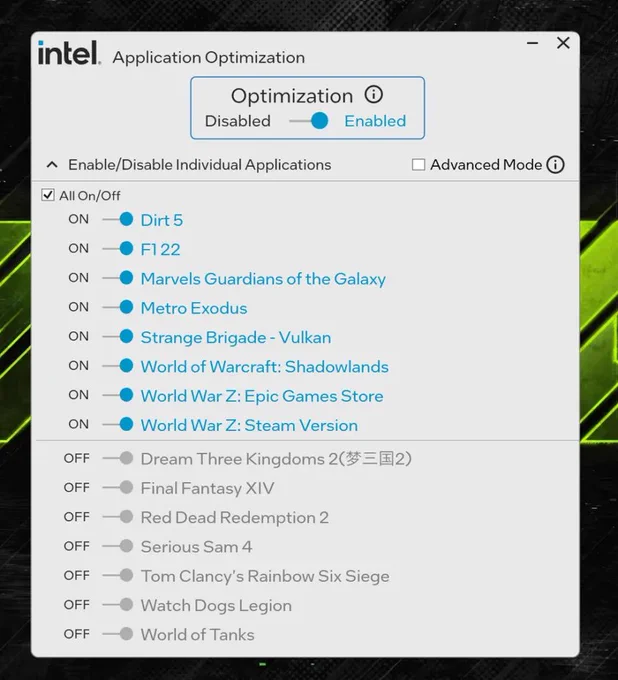Click the Intel logo
Screen dimensions: 618x680
pyautogui.click(x=69, y=53)
